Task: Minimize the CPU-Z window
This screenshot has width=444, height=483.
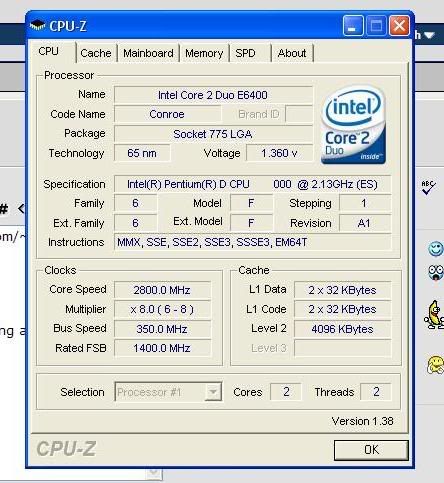Action: click(x=353, y=25)
